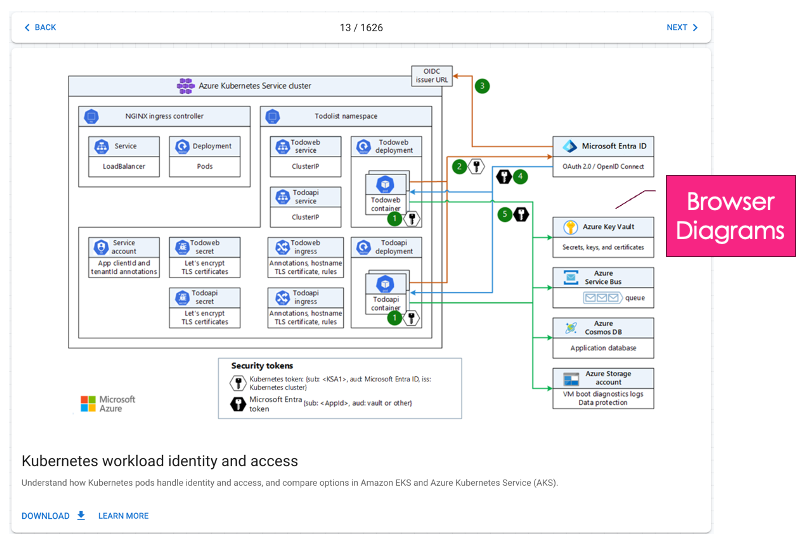This screenshot has height=542, width=806.
Task: Click the Service LoadBalancer icon
Action: click(x=102, y=147)
